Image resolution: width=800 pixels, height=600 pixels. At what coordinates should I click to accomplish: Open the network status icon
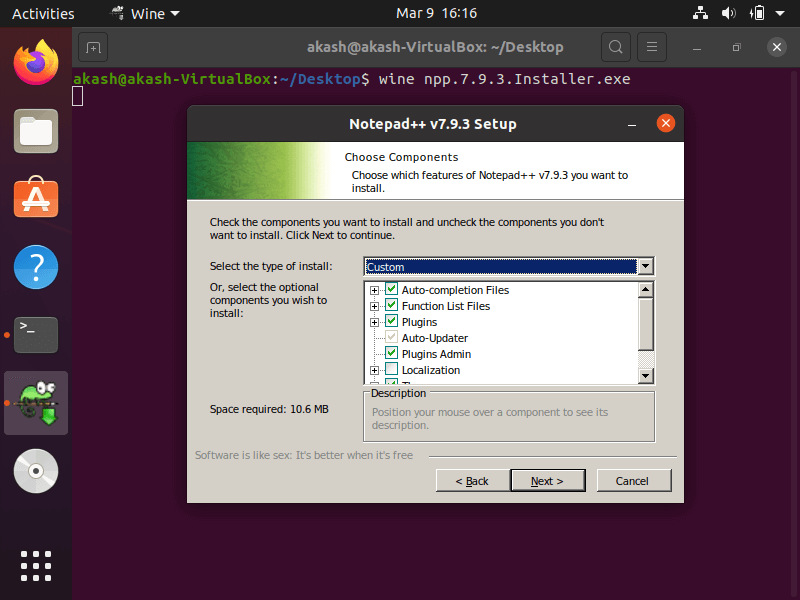click(x=700, y=13)
